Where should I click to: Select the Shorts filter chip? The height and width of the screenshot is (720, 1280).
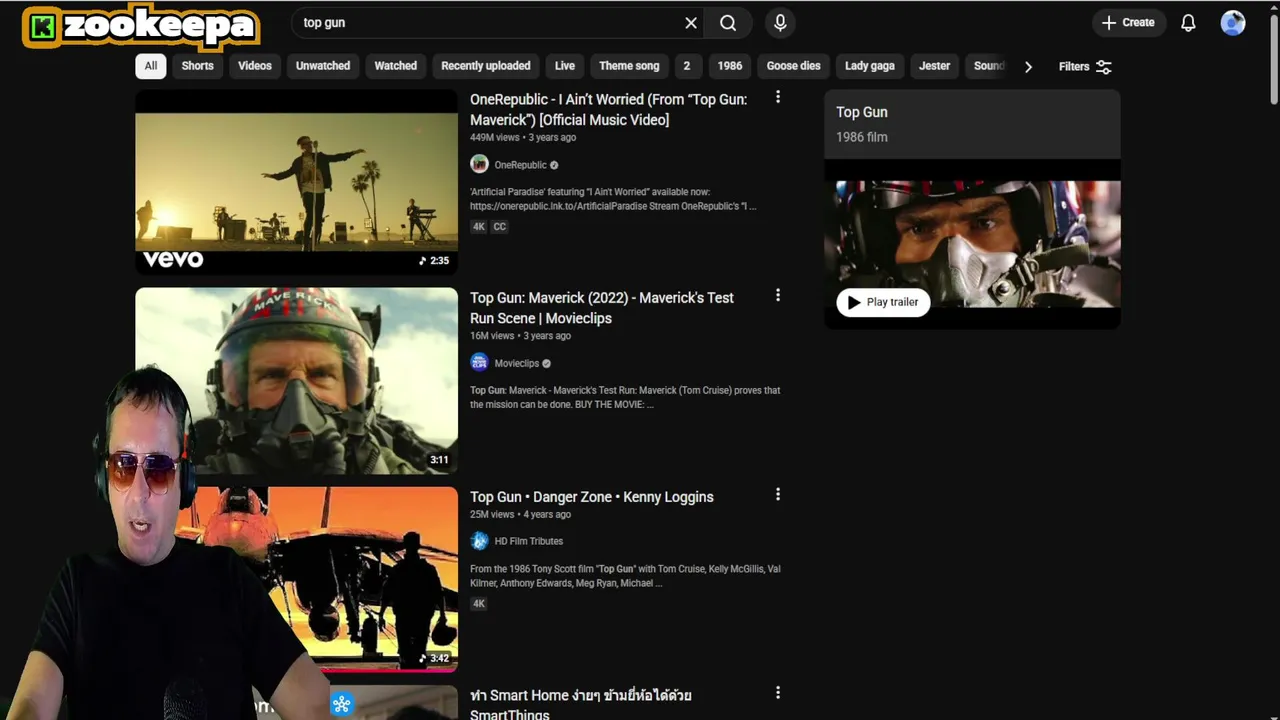coord(197,66)
